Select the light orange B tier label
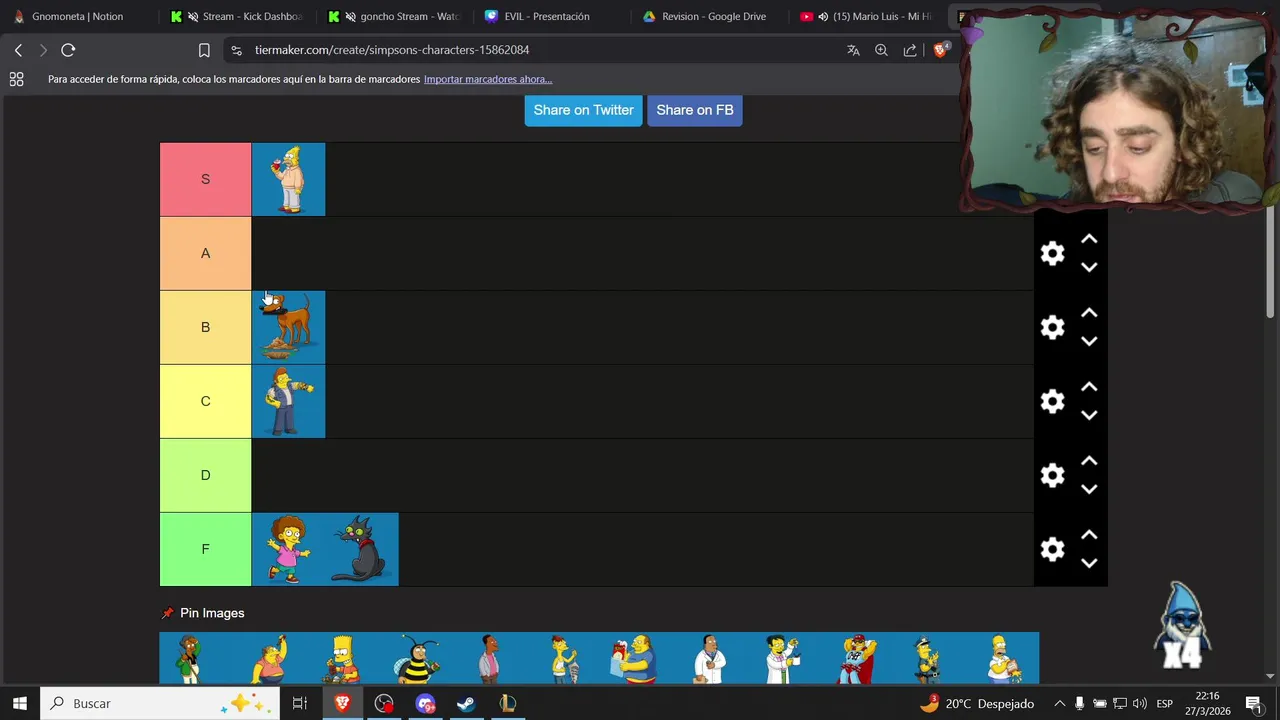The height and width of the screenshot is (720, 1280). pos(205,327)
